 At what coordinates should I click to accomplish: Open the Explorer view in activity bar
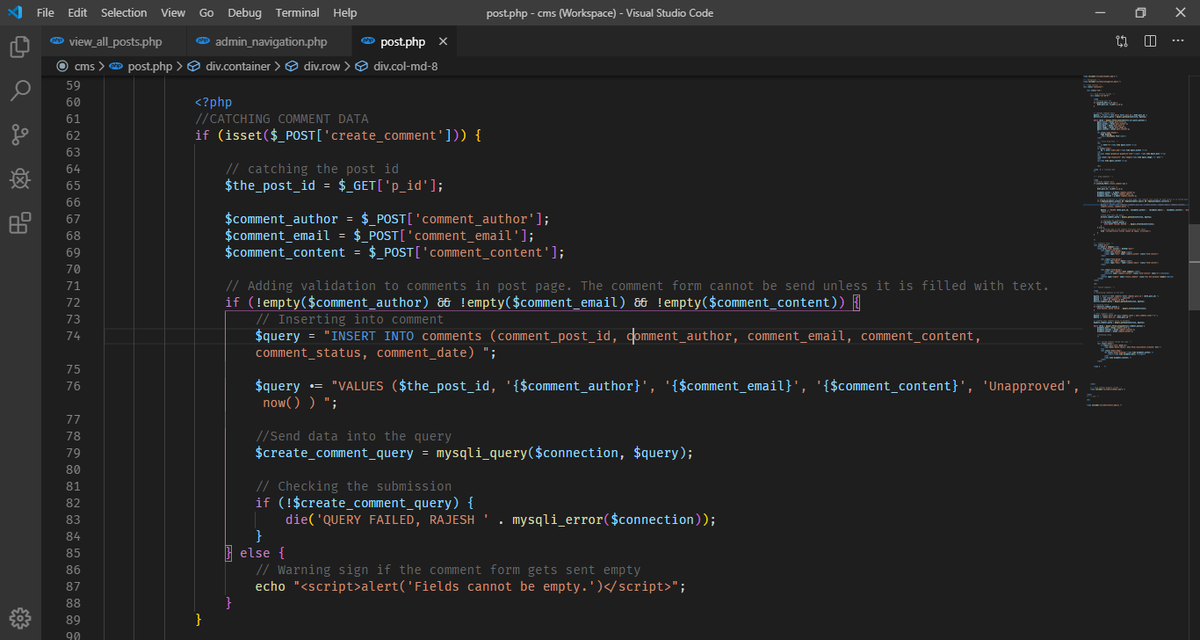tap(20, 47)
